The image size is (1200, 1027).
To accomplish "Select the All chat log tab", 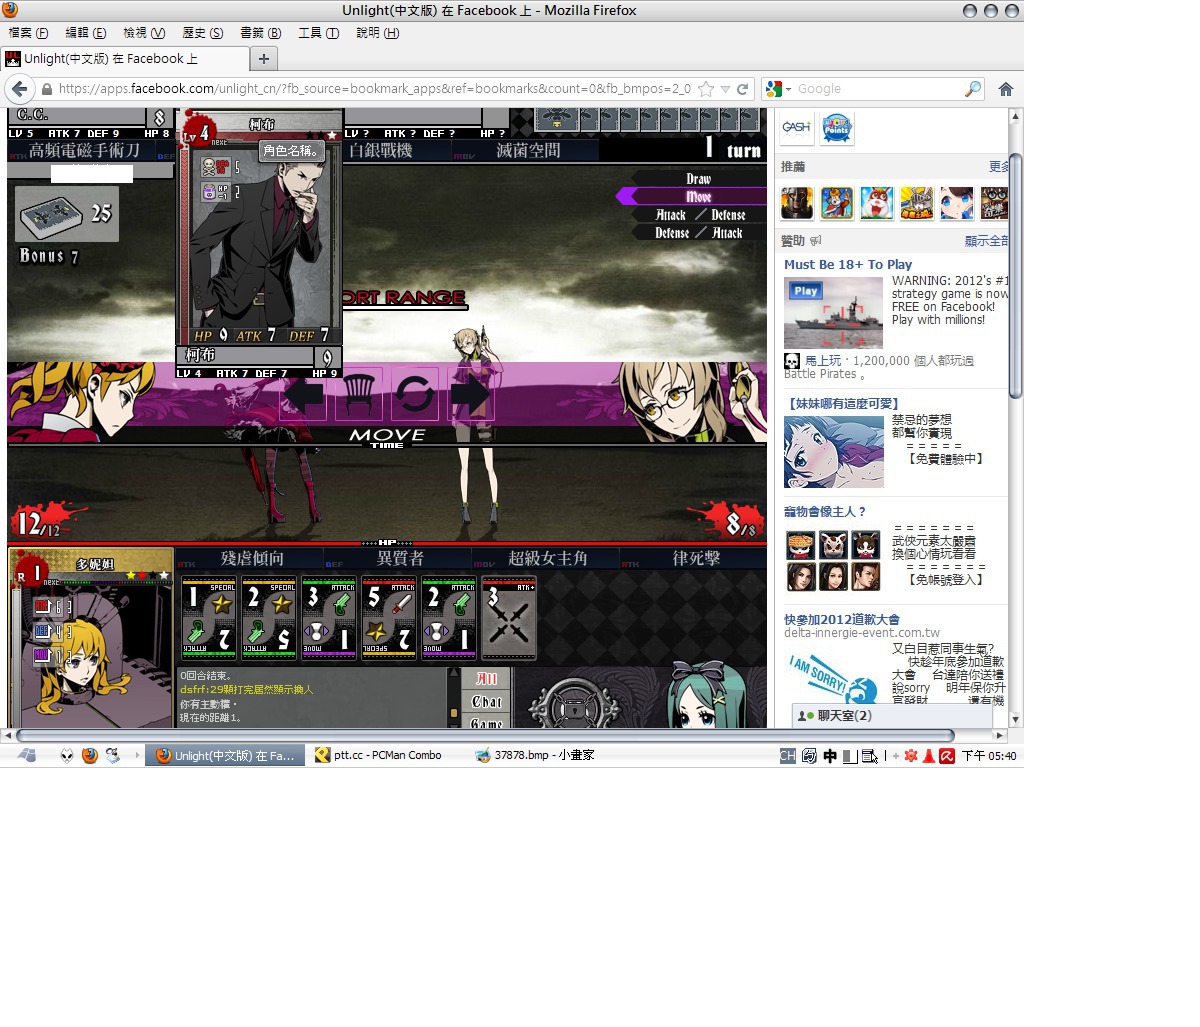I will tap(486, 678).
